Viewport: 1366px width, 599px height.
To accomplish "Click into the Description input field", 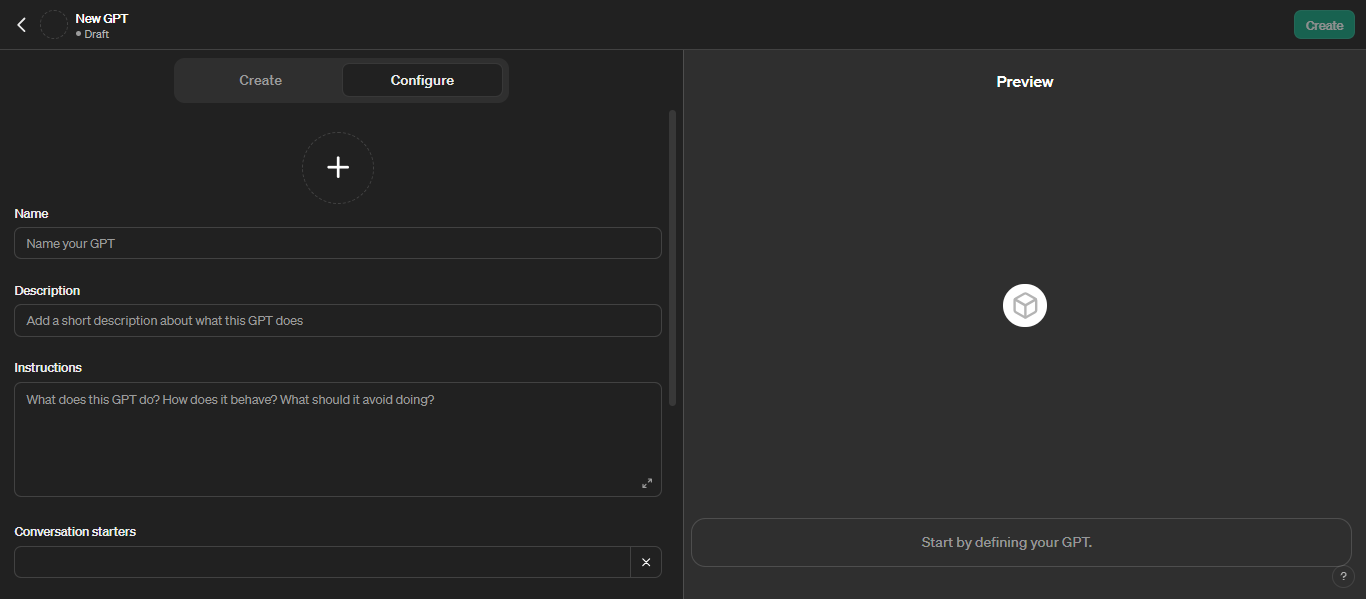I will pyautogui.click(x=338, y=320).
